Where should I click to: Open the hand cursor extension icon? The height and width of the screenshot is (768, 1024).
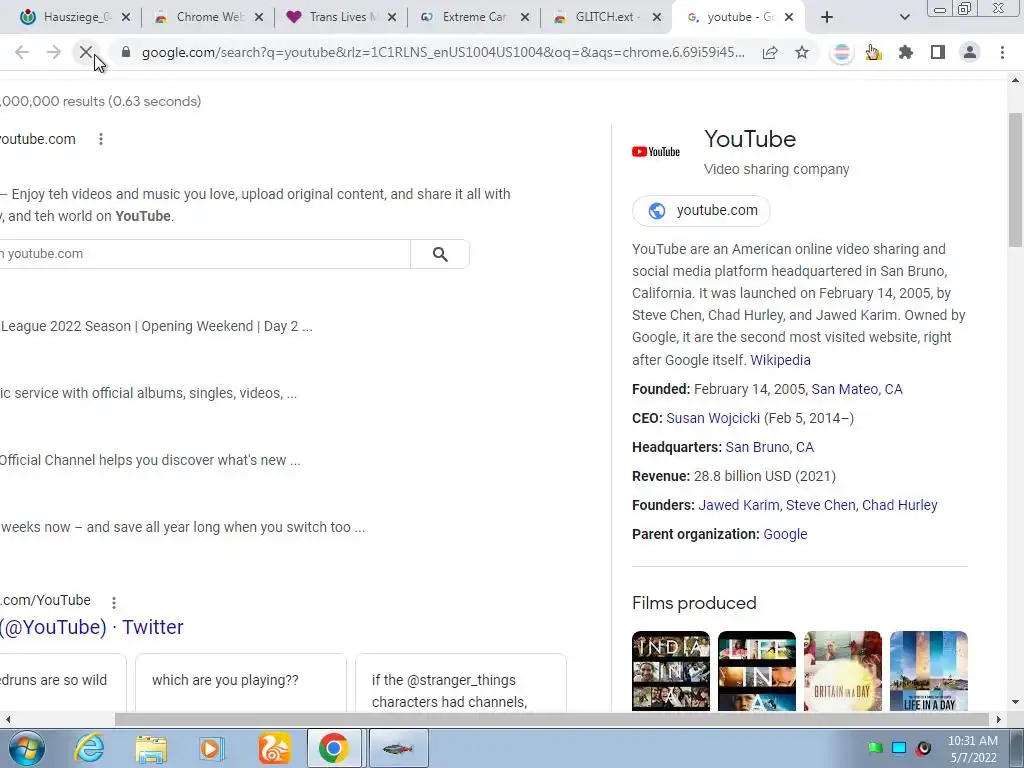[x=873, y=52]
